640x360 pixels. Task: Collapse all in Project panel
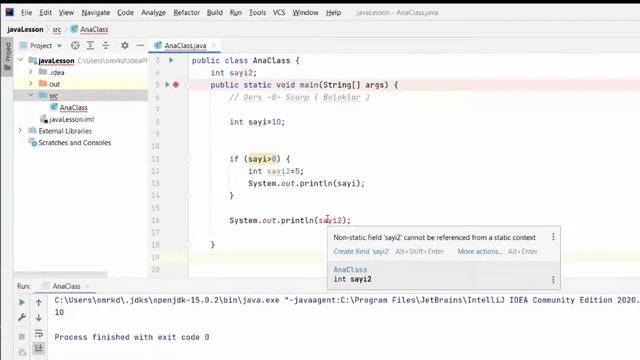point(106,46)
